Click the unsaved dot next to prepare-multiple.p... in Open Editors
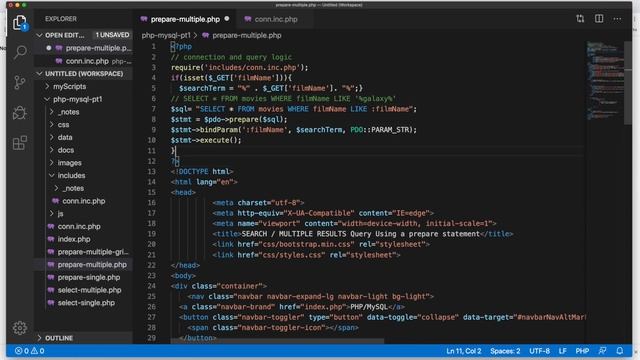 pyautogui.click(x=49, y=48)
